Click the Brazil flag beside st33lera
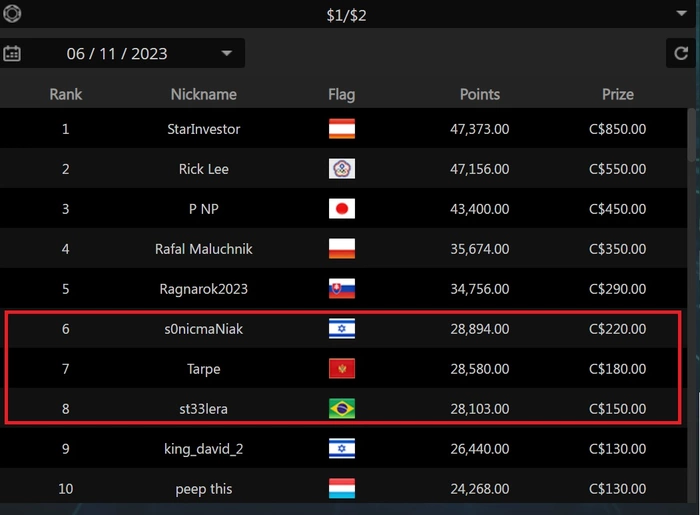Image resolution: width=700 pixels, height=515 pixels. point(342,409)
